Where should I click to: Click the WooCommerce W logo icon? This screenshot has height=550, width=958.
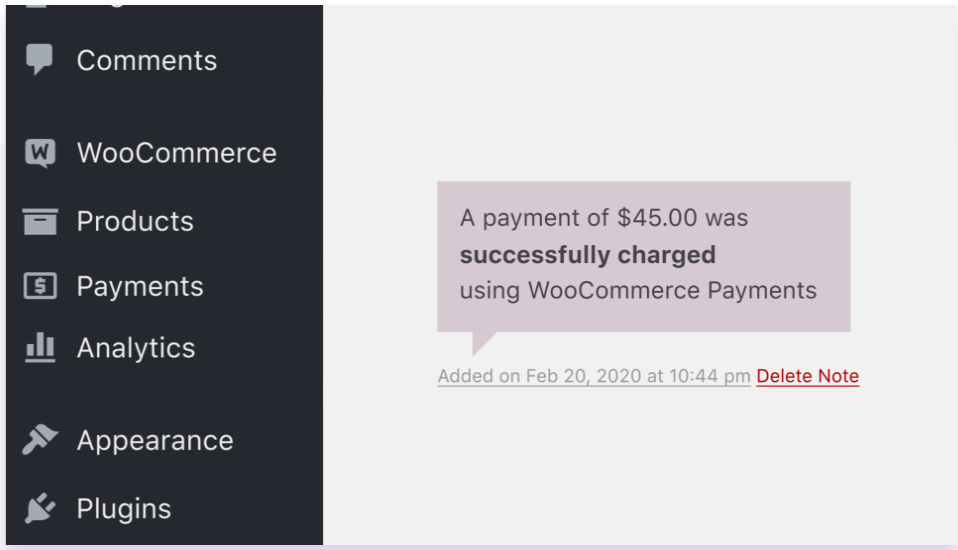40,153
